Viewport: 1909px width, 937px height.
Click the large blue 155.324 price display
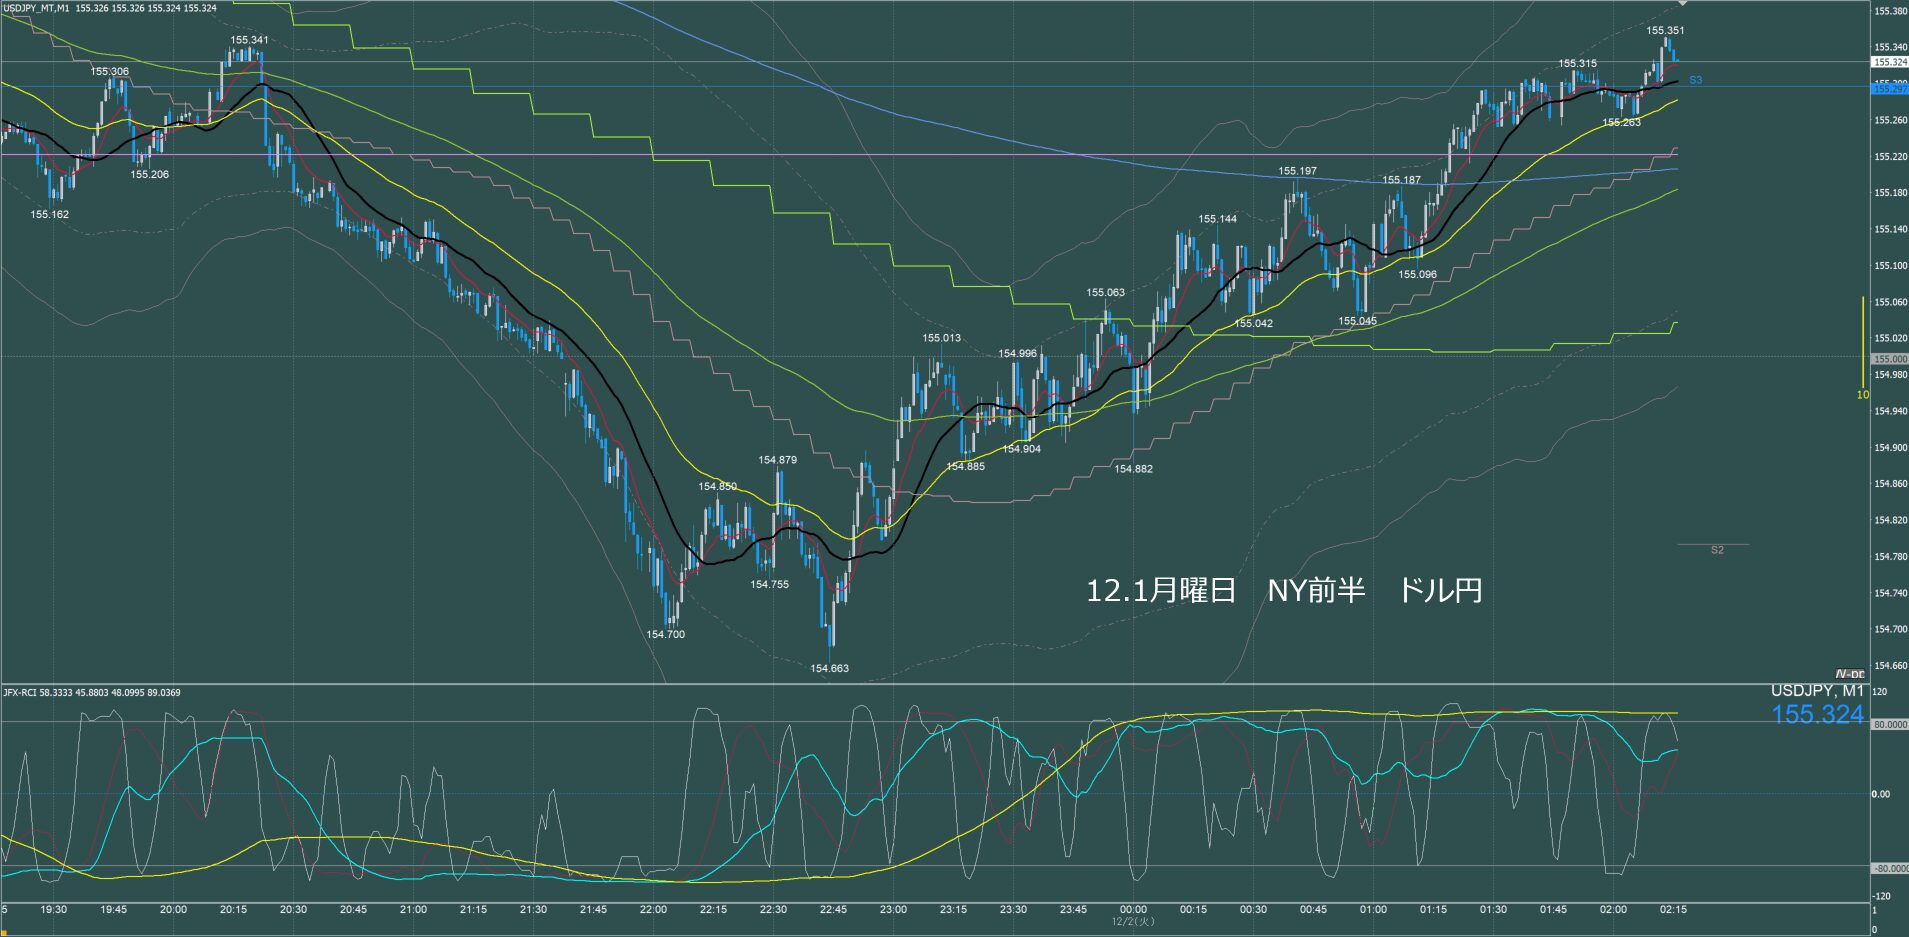1817,714
